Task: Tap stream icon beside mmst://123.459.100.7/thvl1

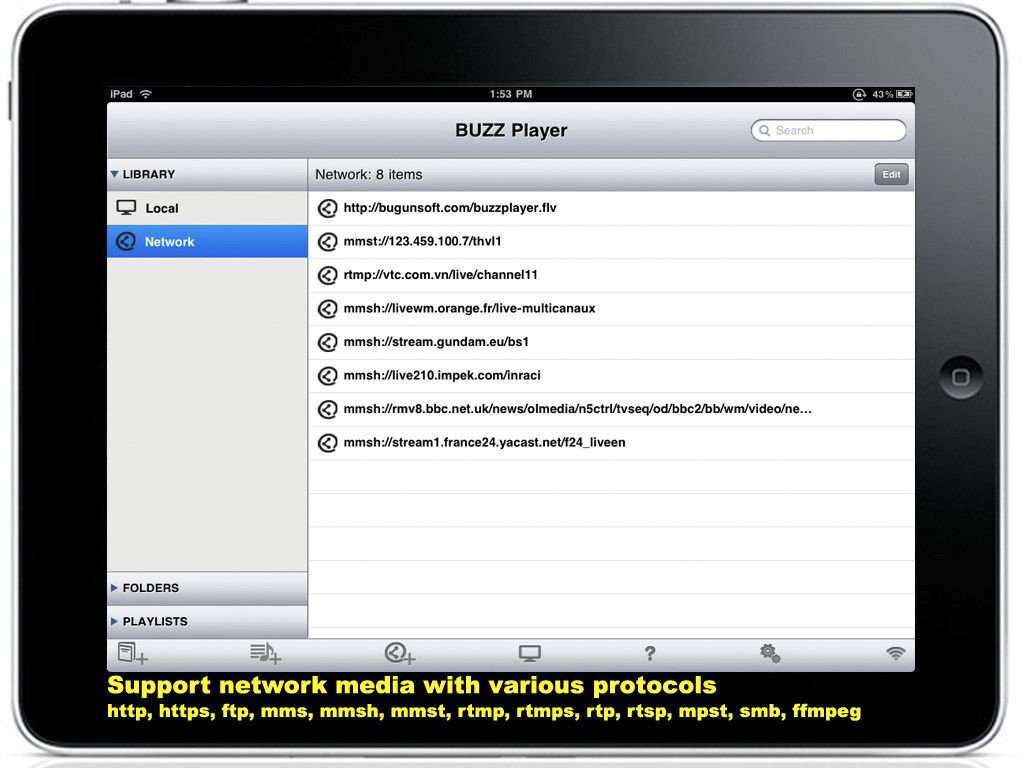Action: 327,242
